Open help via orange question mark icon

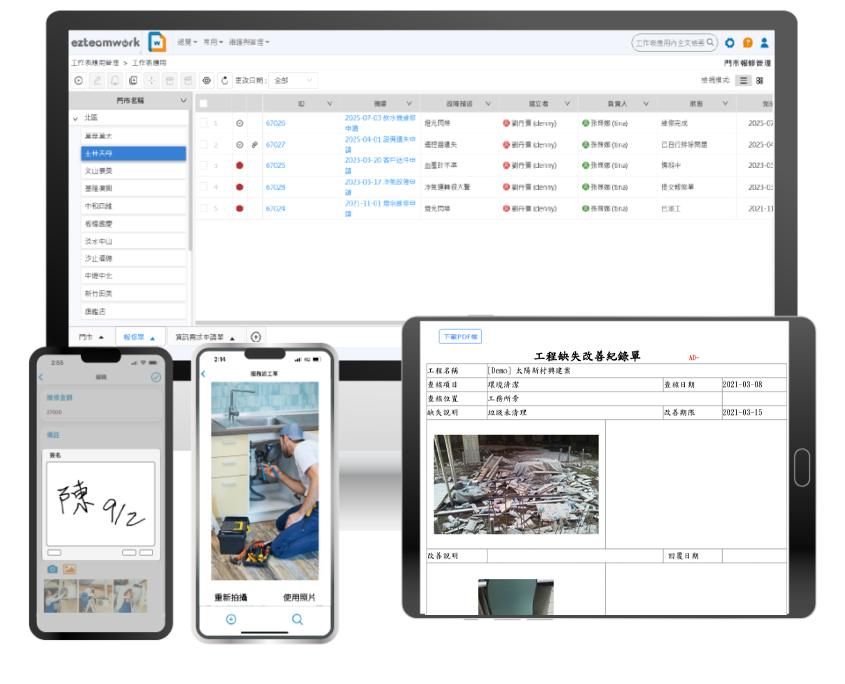click(747, 43)
